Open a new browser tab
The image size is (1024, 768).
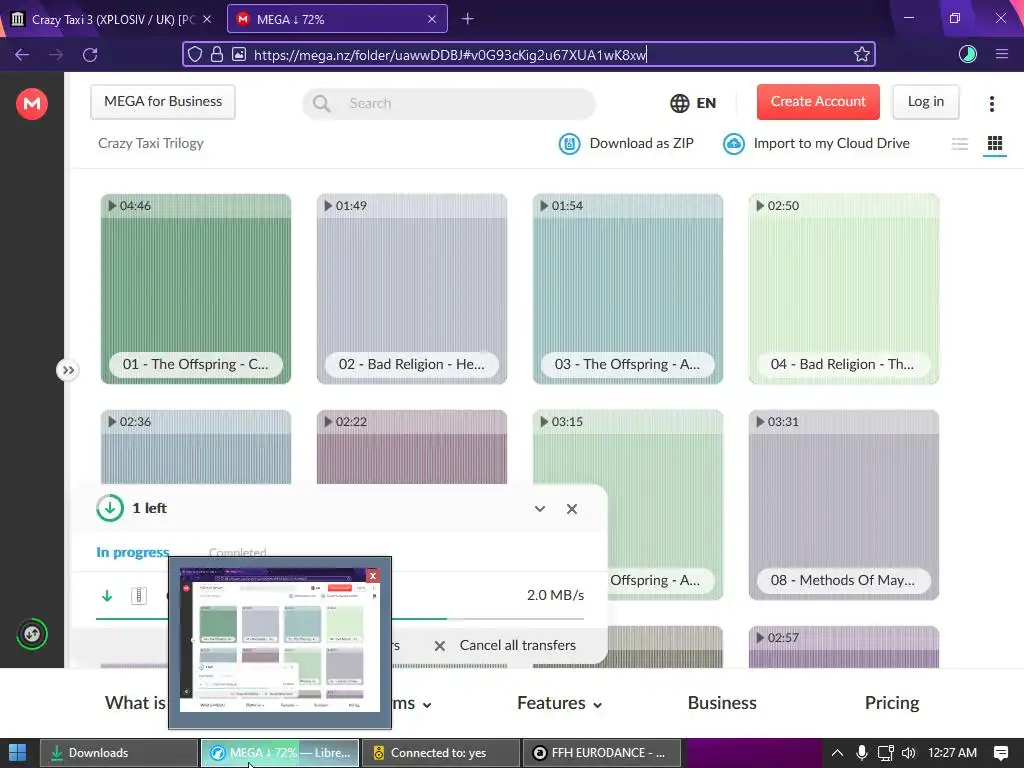[x=468, y=19]
